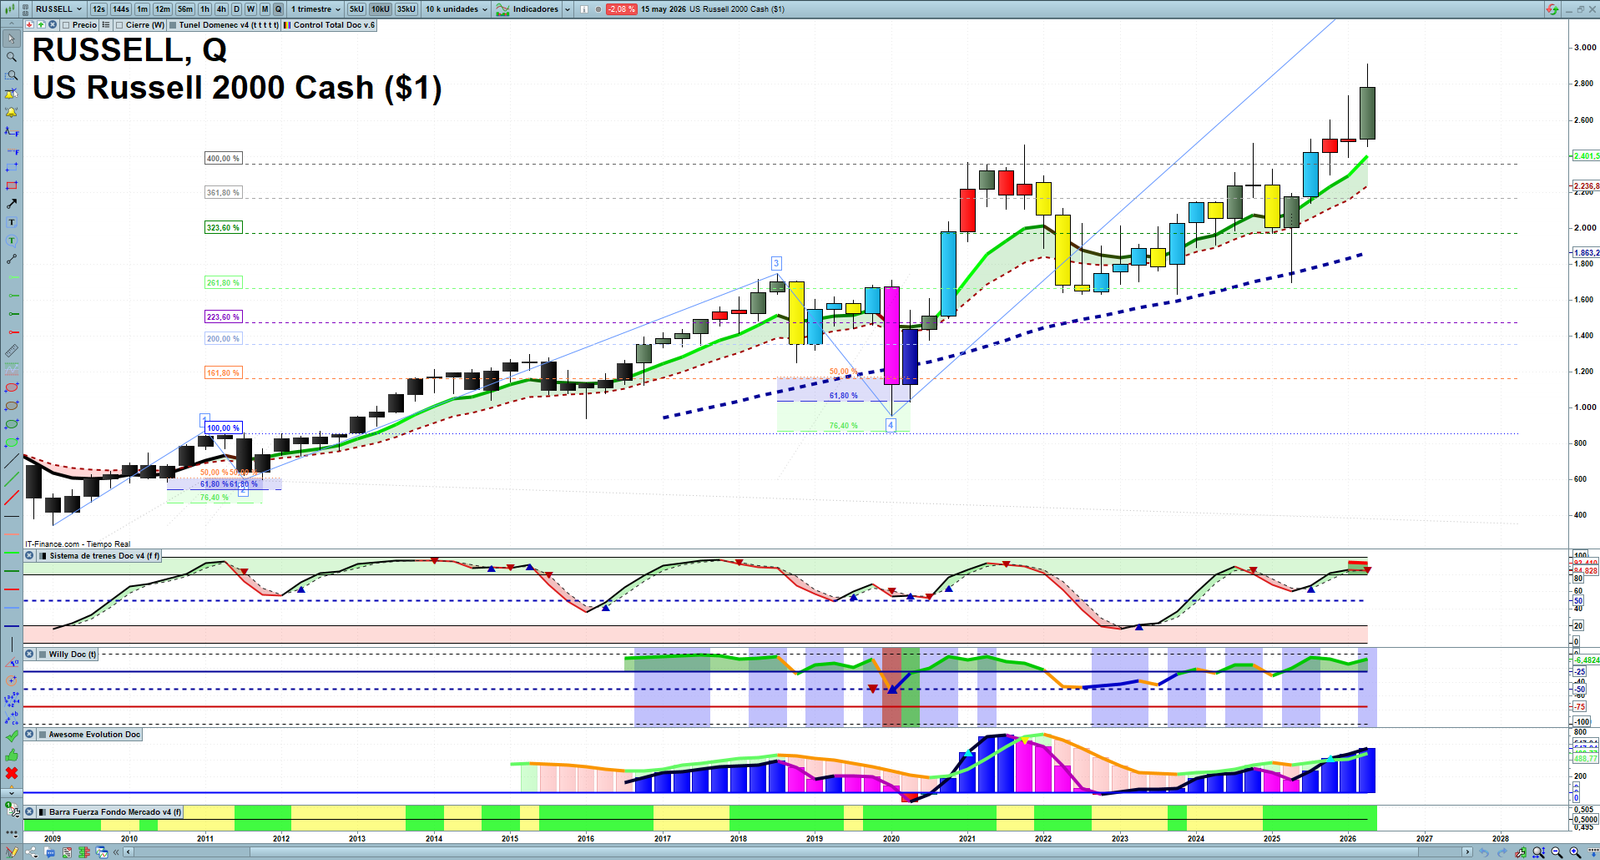This screenshot has height=860, width=1600.
Task: Select the 144s timeframe
Action: (121, 9)
